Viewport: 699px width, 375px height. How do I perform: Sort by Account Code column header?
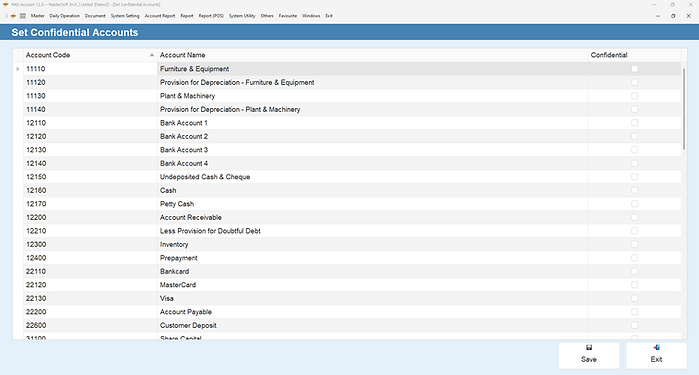pyautogui.click(x=90, y=55)
